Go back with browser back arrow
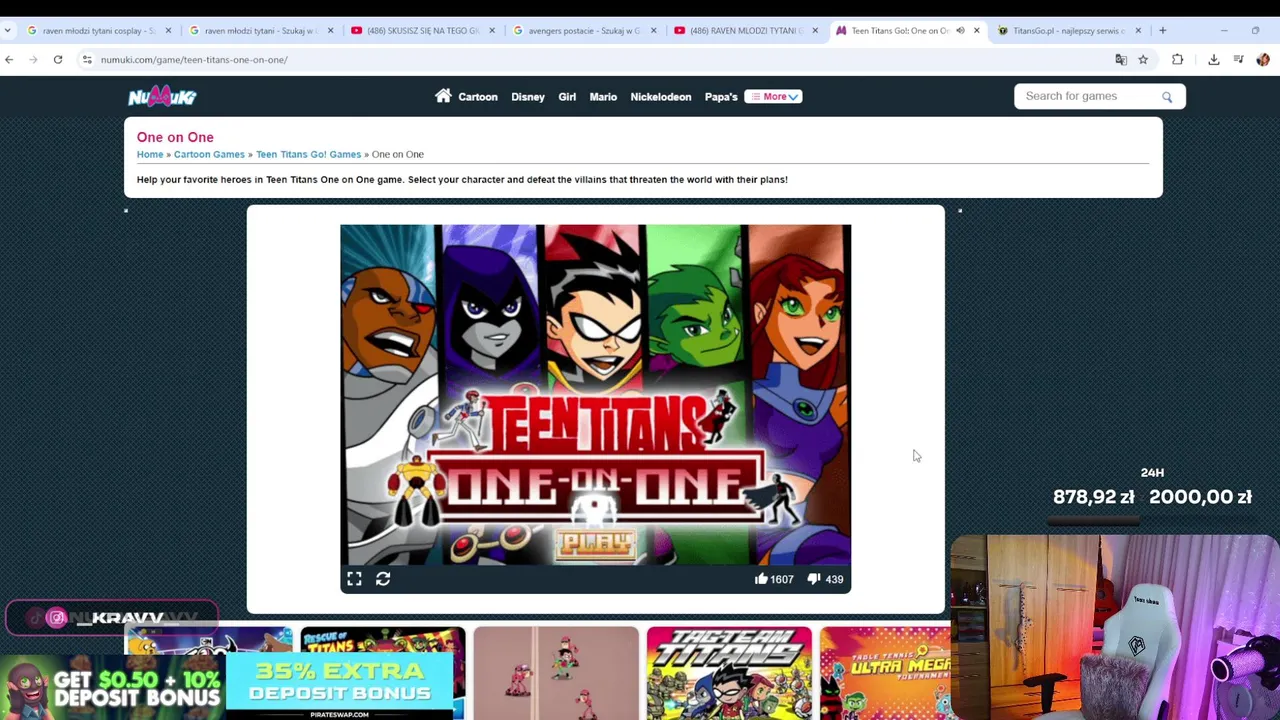Viewport: 1280px width, 720px height. coord(9,60)
